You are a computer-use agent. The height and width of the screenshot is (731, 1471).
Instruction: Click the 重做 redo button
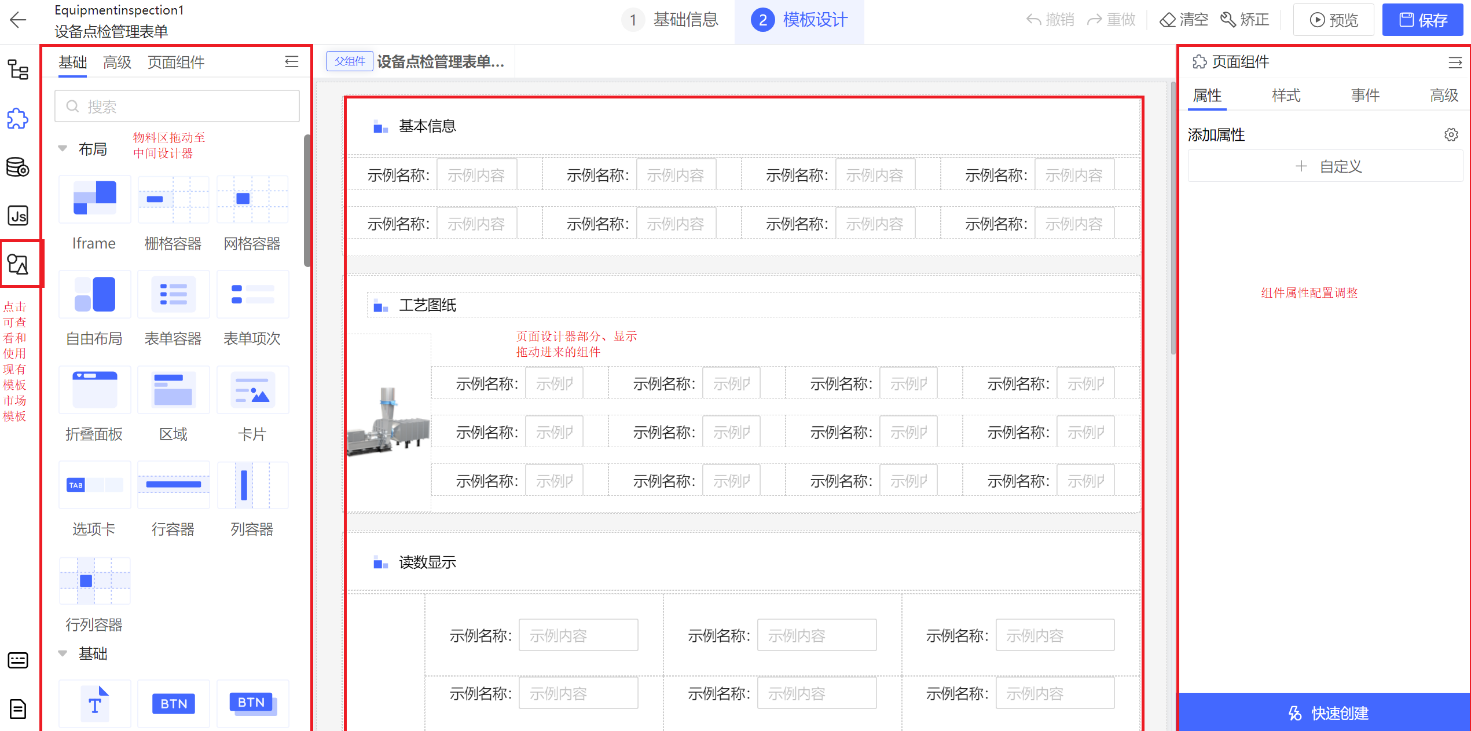[1111, 20]
